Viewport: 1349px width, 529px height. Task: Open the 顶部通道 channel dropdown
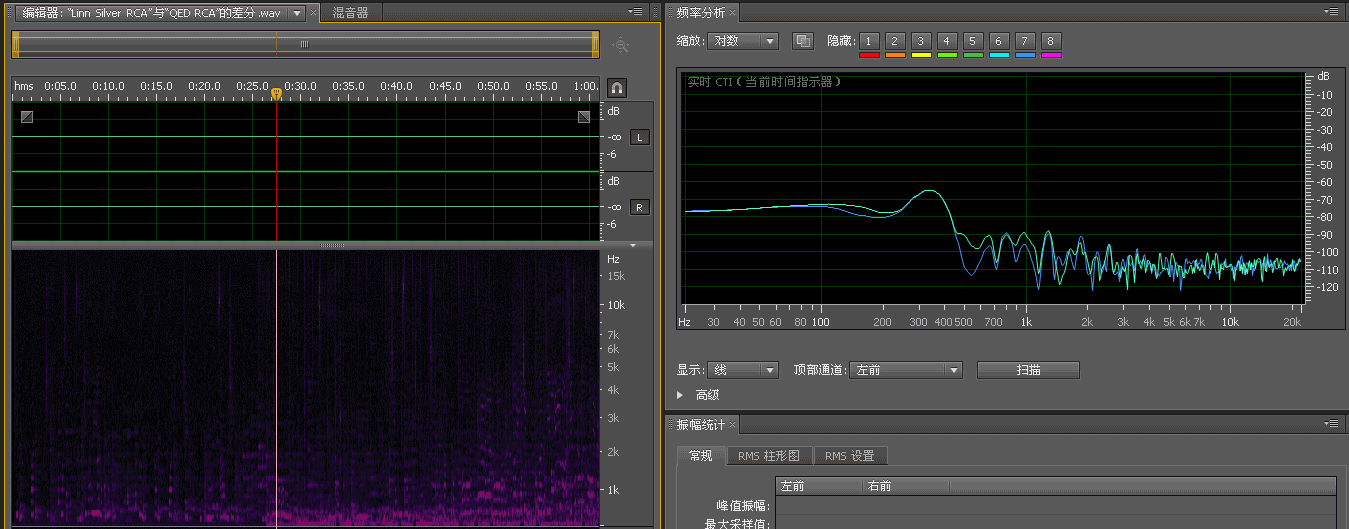[x=905, y=370]
